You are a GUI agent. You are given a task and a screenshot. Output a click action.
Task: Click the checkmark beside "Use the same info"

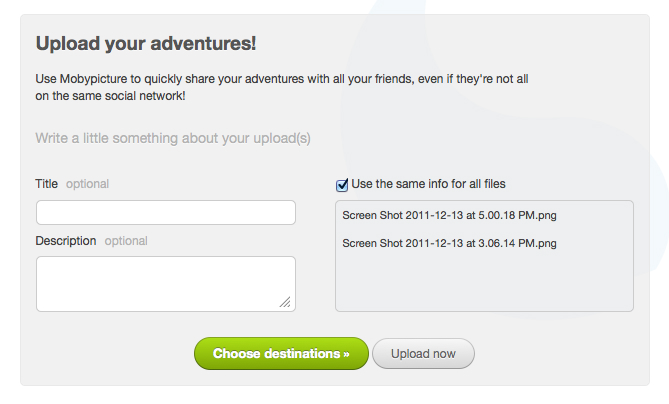pyautogui.click(x=342, y=184)
